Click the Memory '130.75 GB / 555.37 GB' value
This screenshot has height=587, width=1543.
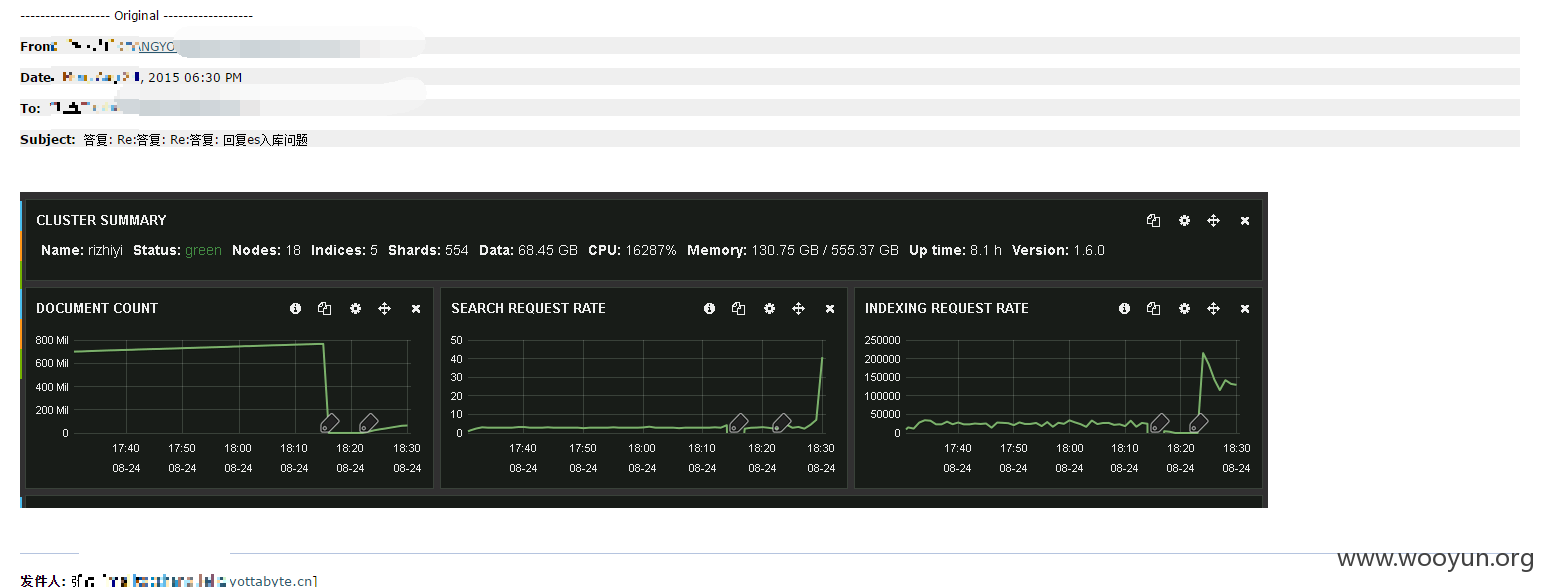click(825, 250)
